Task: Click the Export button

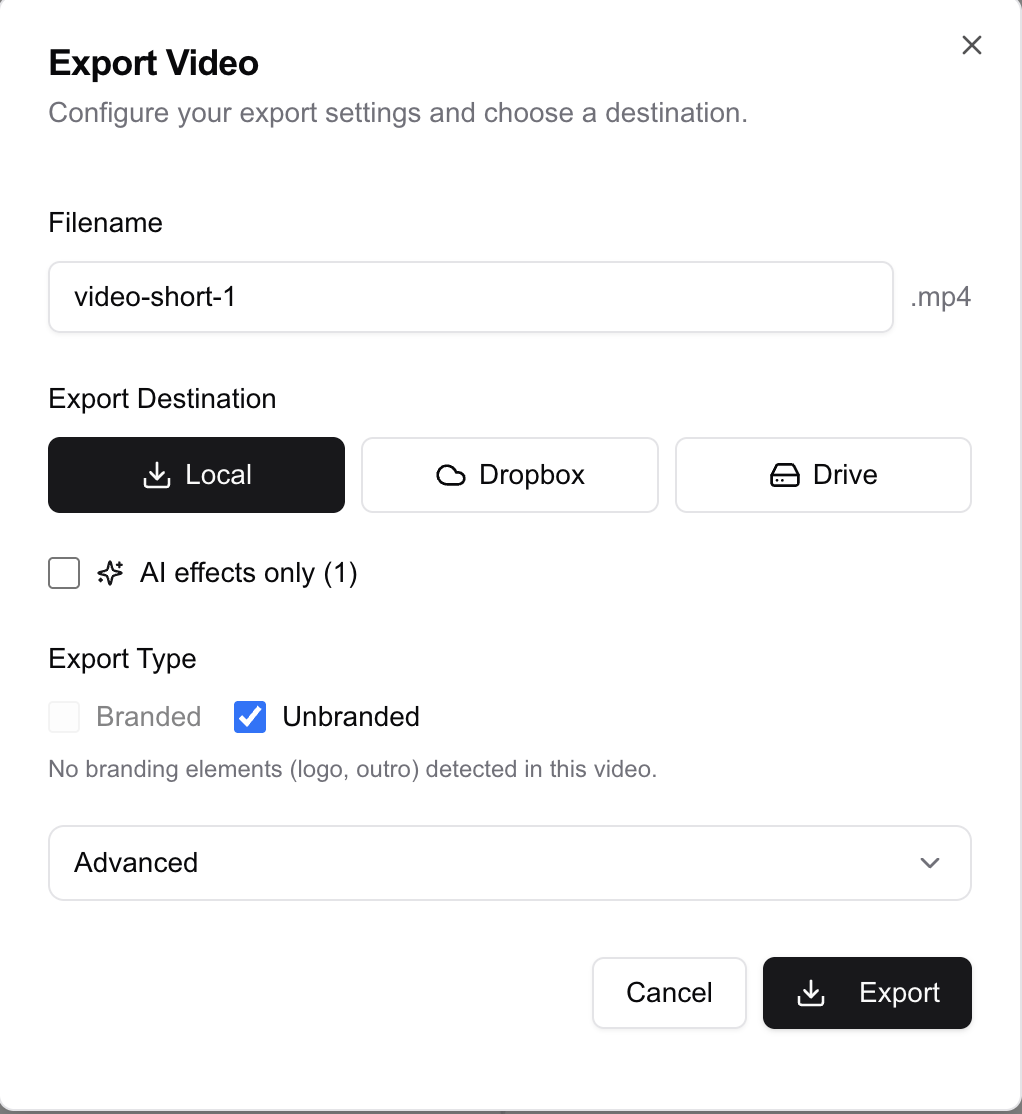Action: pos(867,992)
